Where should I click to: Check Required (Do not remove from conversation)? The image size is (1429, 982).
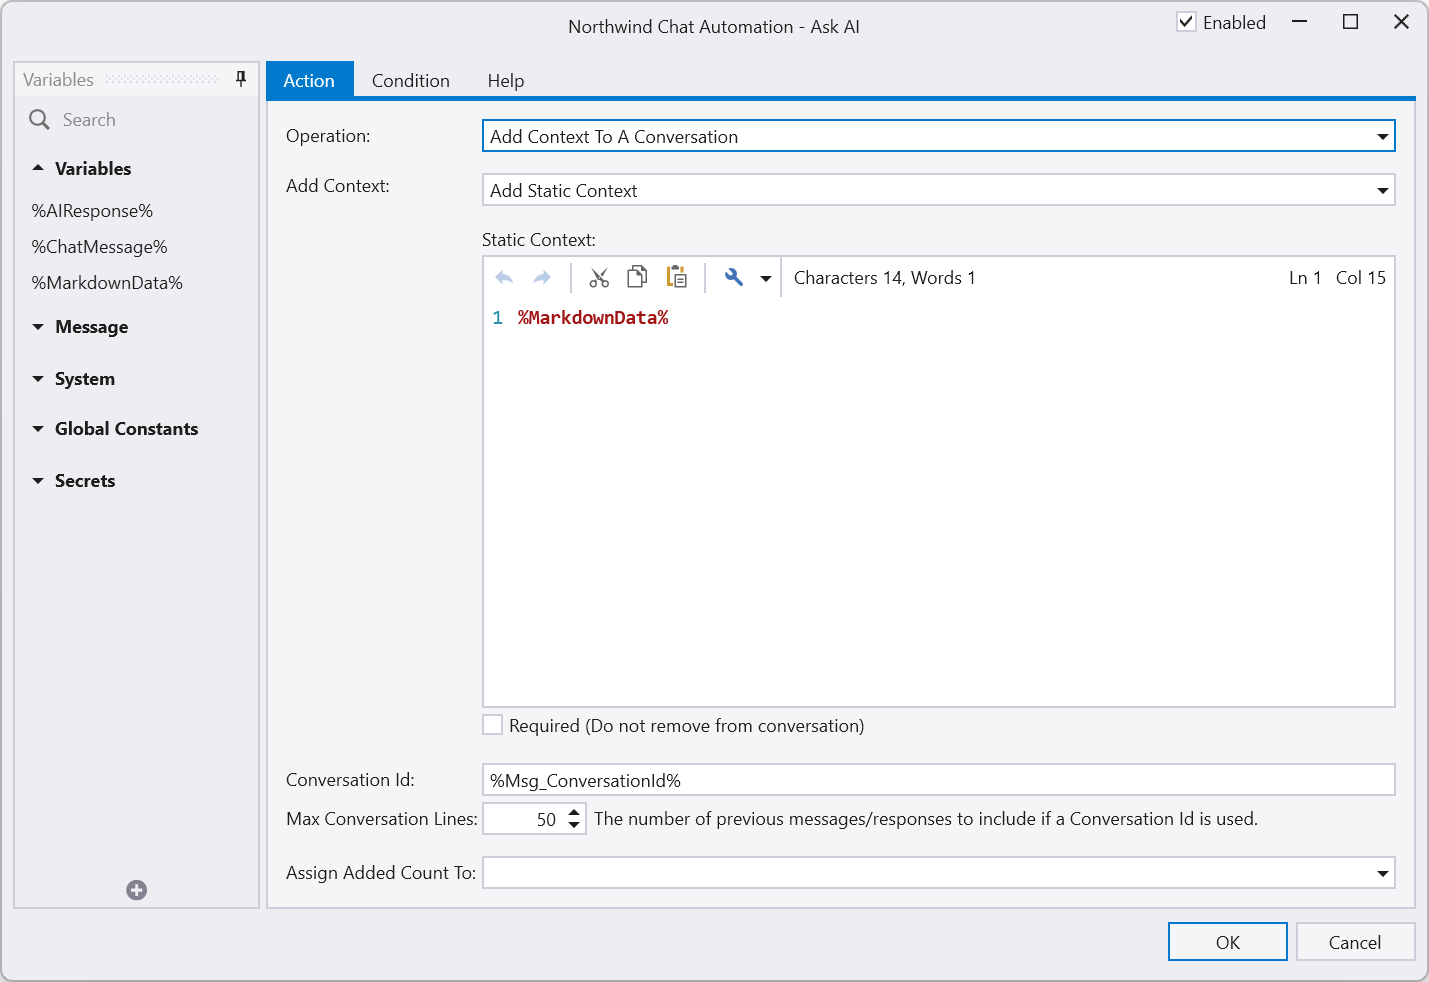(x=493, y=725)
